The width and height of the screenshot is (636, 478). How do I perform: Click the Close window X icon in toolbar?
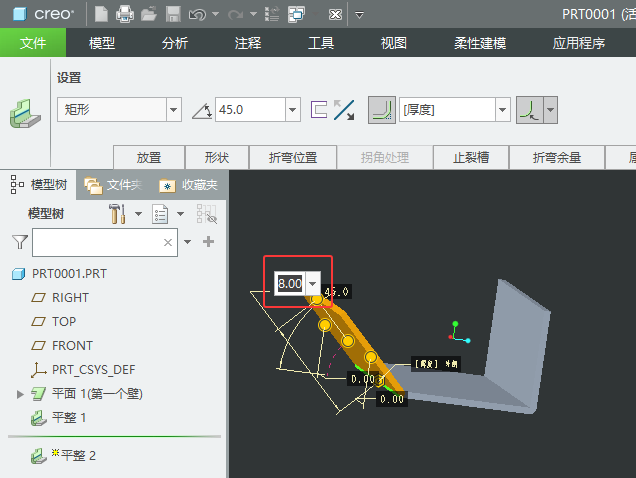(335, 15)
